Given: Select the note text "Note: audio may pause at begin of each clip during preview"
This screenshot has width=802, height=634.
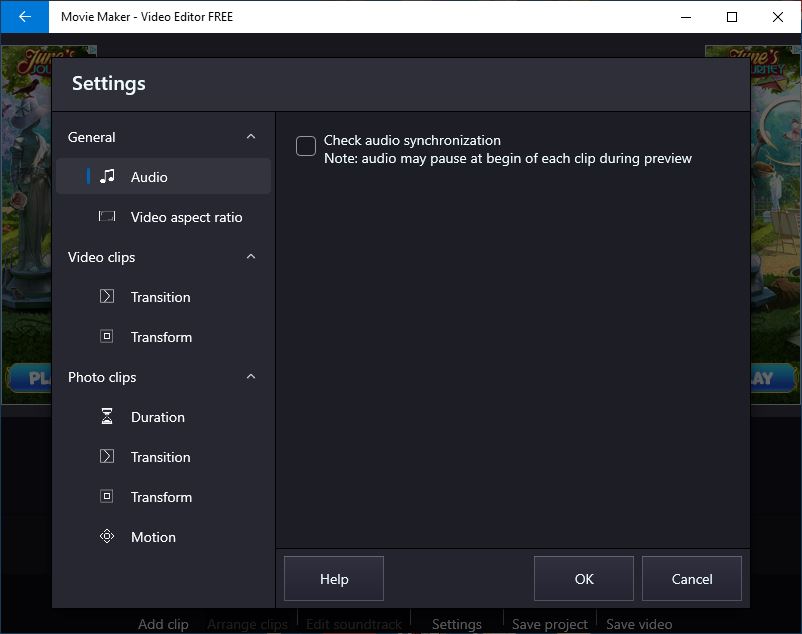Looking at the screenshot, I should point(508,158).
